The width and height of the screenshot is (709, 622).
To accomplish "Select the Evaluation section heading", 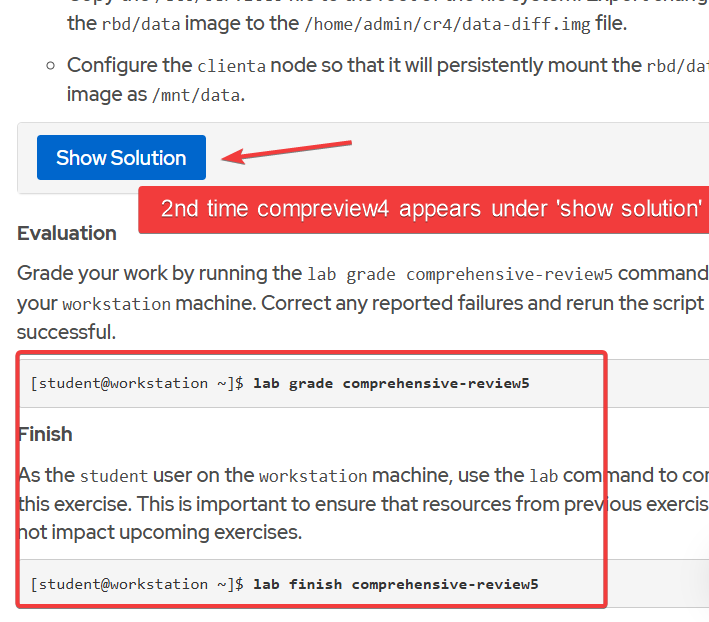I will pyautogui.click(x=67, y=233).
